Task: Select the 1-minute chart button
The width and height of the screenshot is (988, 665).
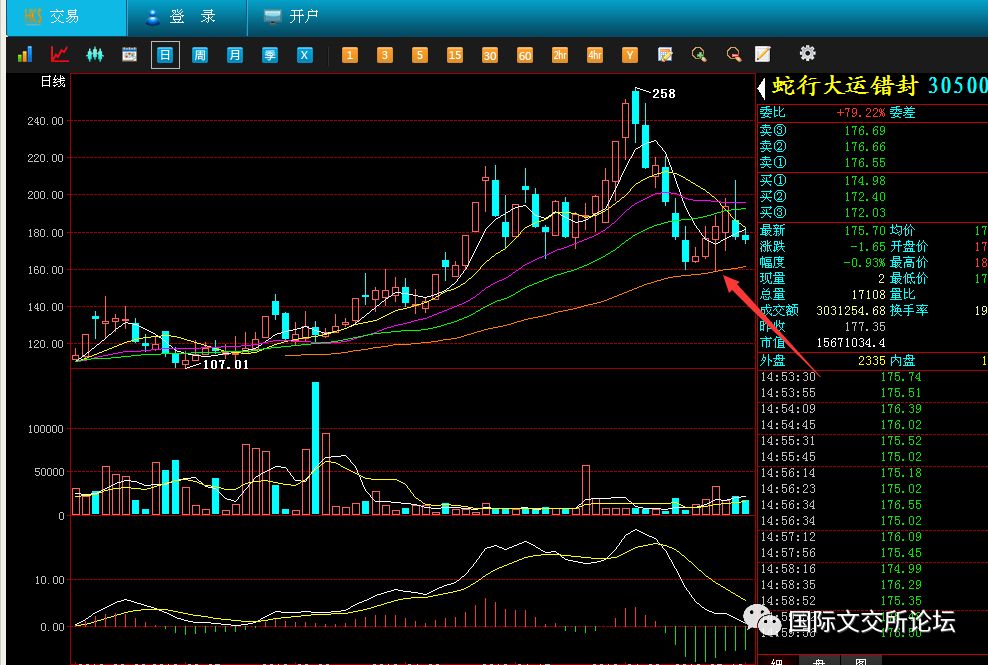Action: [350, 55]
